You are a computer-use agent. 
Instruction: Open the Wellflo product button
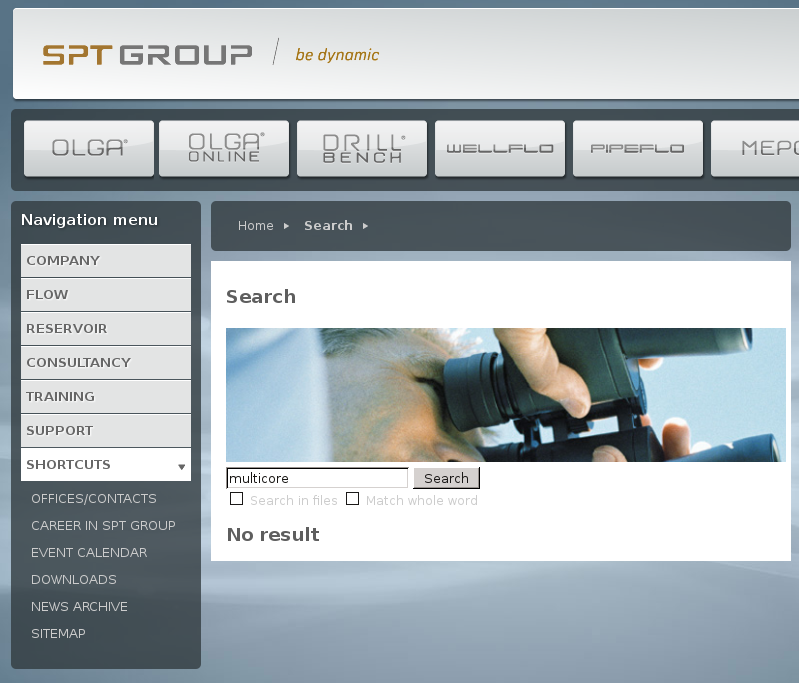500,148
